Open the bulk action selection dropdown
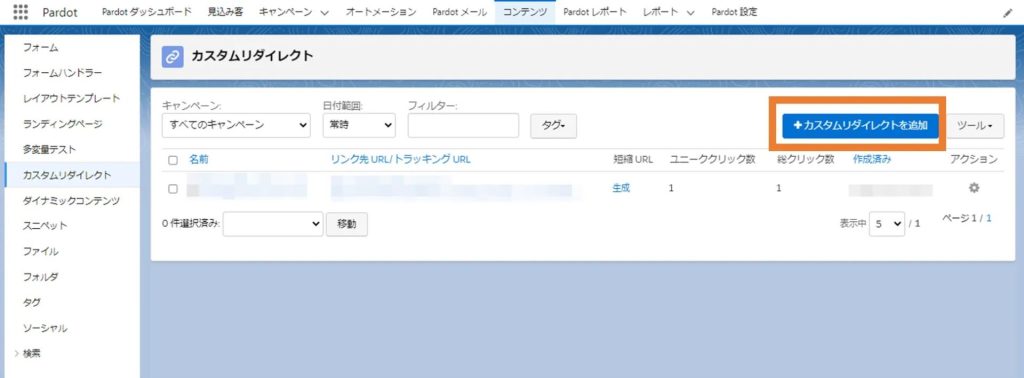 [x=273, y=224]
